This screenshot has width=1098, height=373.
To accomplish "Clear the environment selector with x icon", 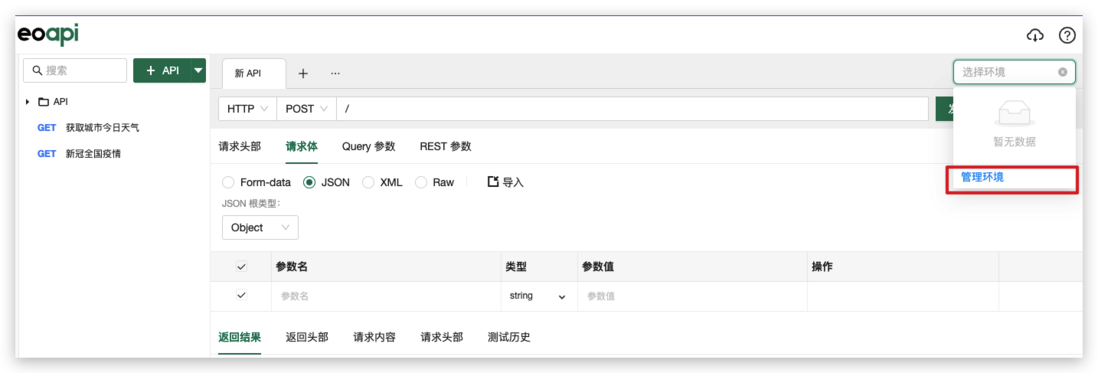I will click(x=1062, y=72).
